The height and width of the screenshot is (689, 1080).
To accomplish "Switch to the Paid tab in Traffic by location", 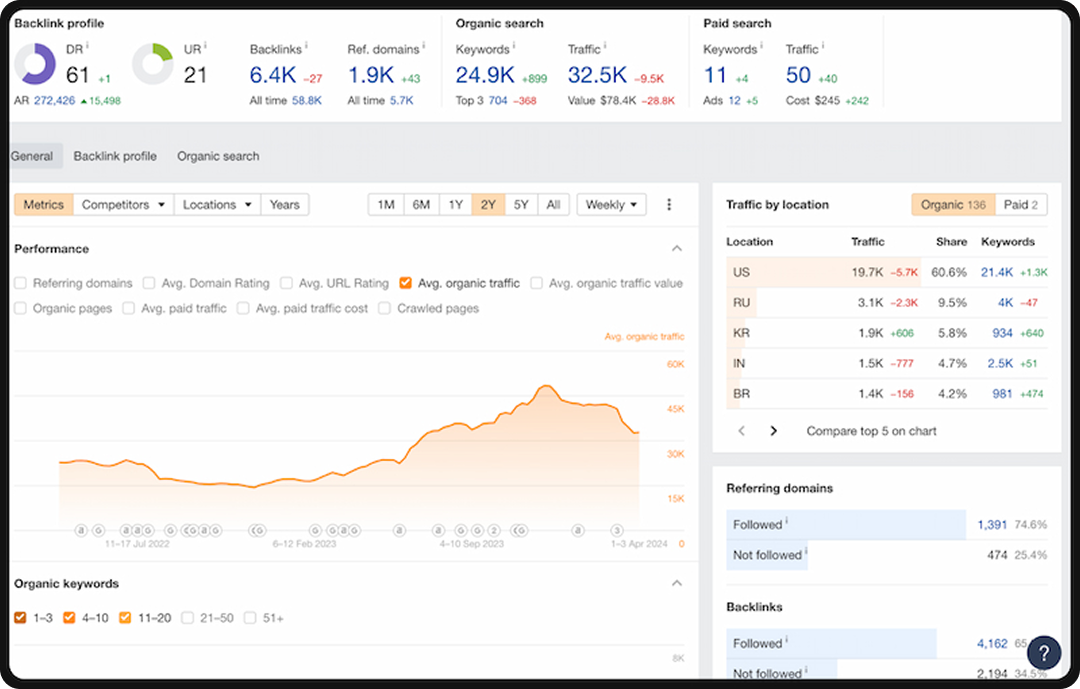I will [x=1021, y=204].
